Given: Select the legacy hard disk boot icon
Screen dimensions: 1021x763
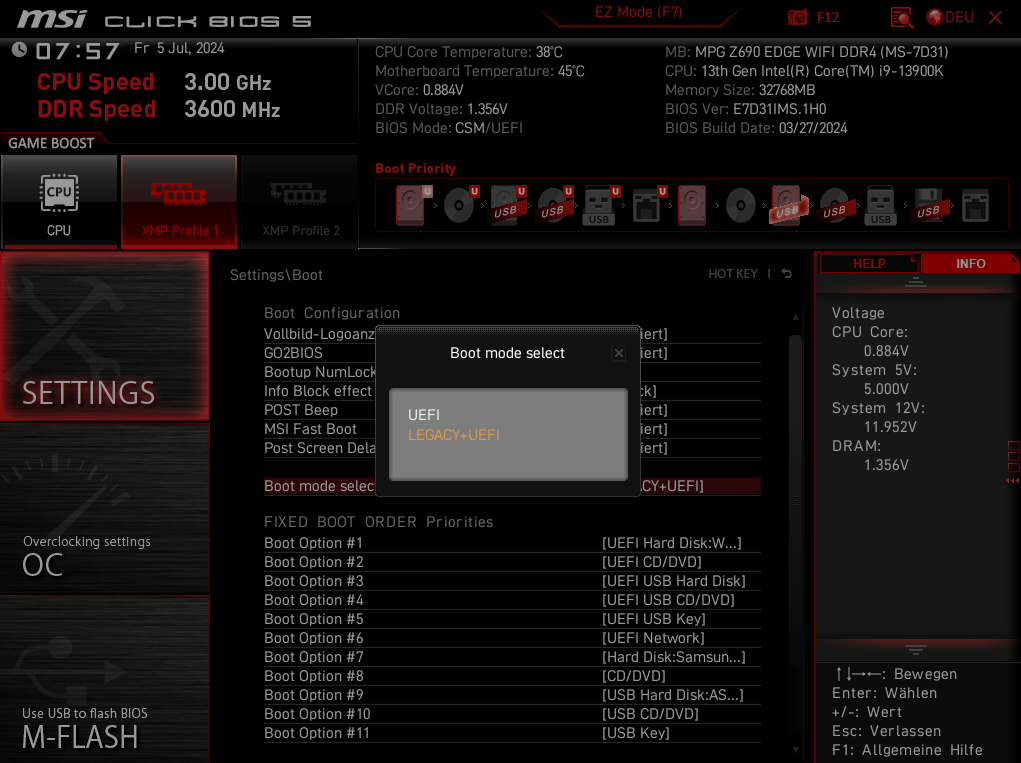Looking at the screenshot, I should coord(692,205).
